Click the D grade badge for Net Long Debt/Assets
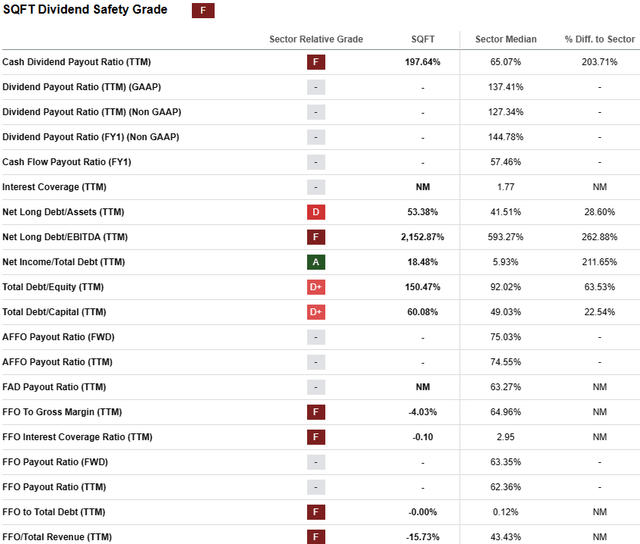The image size is (640, 544). click(316, 212)
